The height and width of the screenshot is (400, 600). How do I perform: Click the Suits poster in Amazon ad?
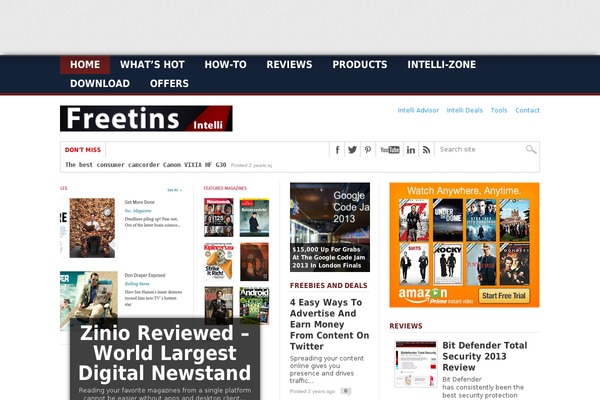coord(414,264)
